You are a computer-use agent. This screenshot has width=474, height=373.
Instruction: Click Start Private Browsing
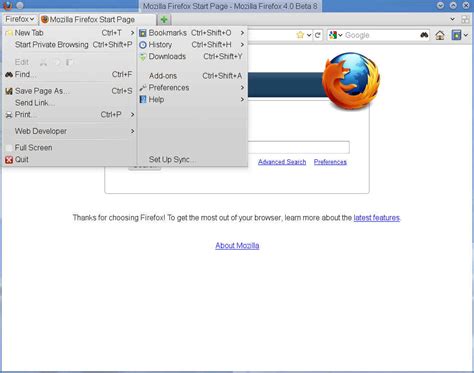[69, 45]
